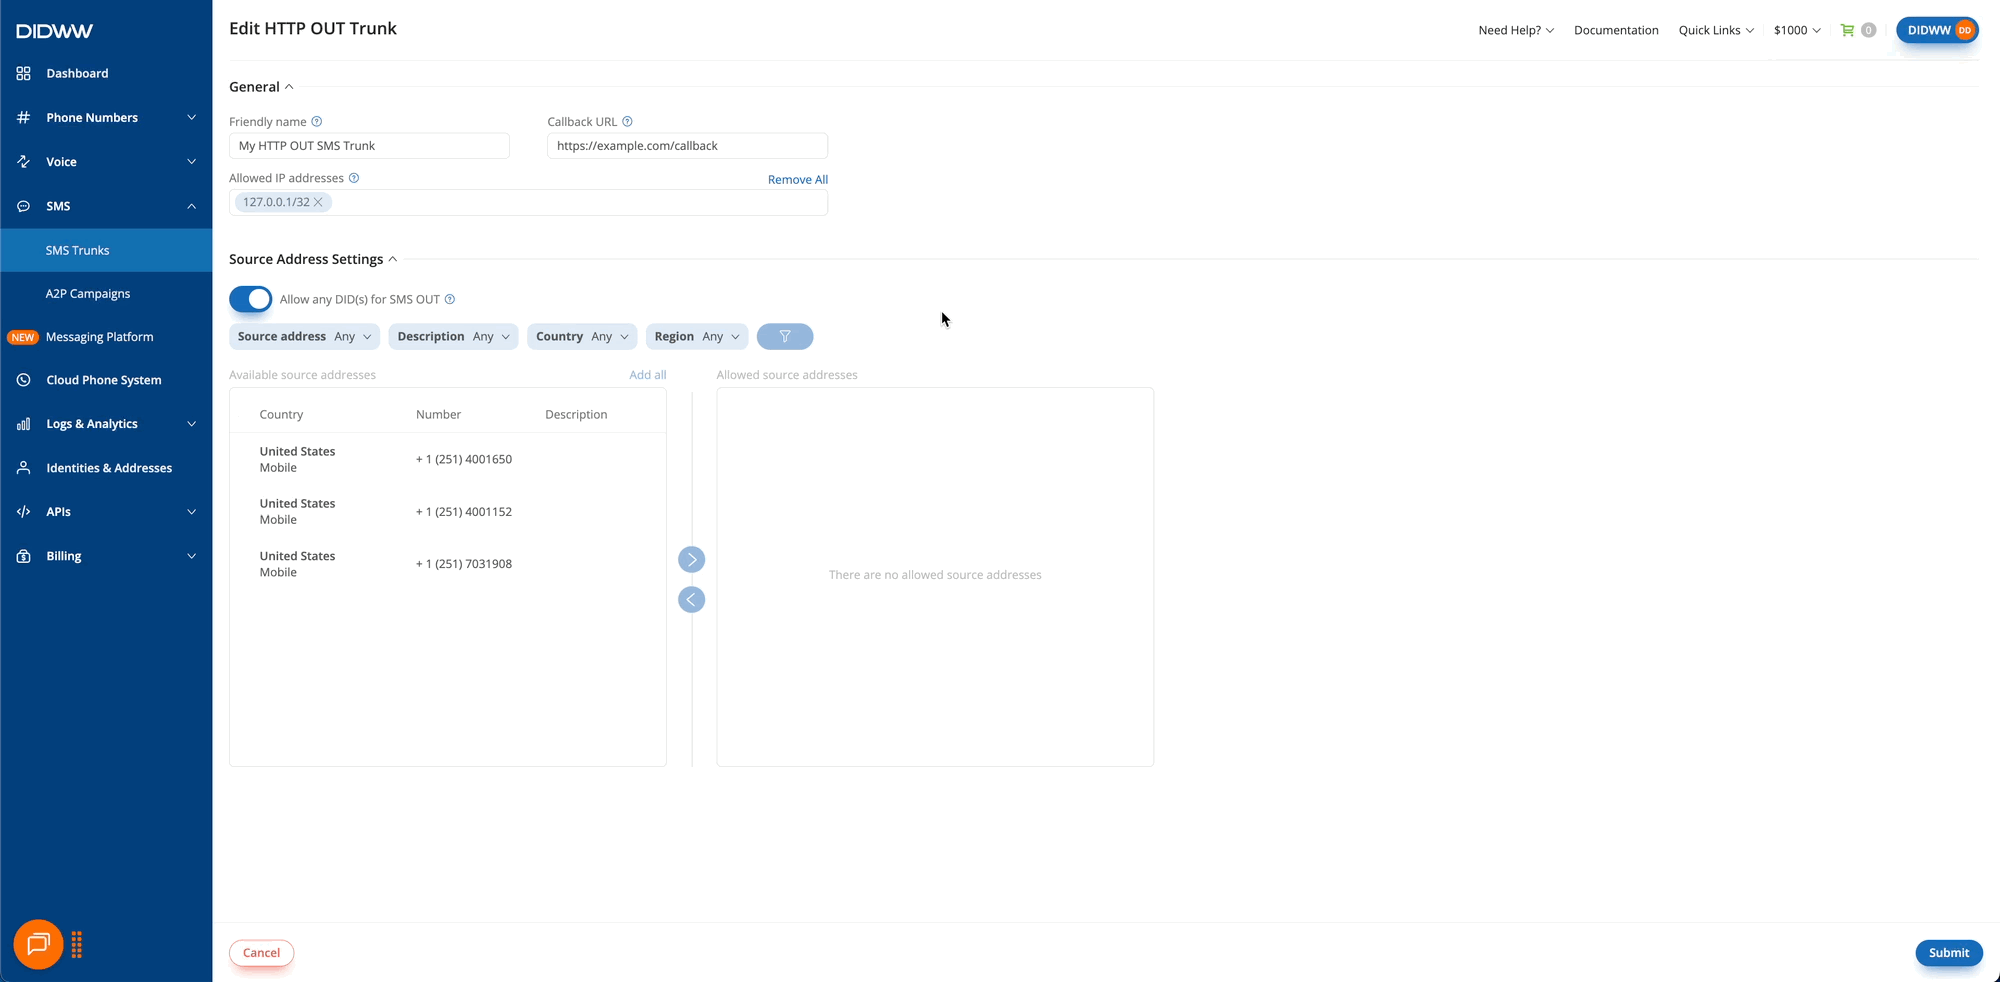Click the SMS speech bubble icon

click(x=24, y=206)
